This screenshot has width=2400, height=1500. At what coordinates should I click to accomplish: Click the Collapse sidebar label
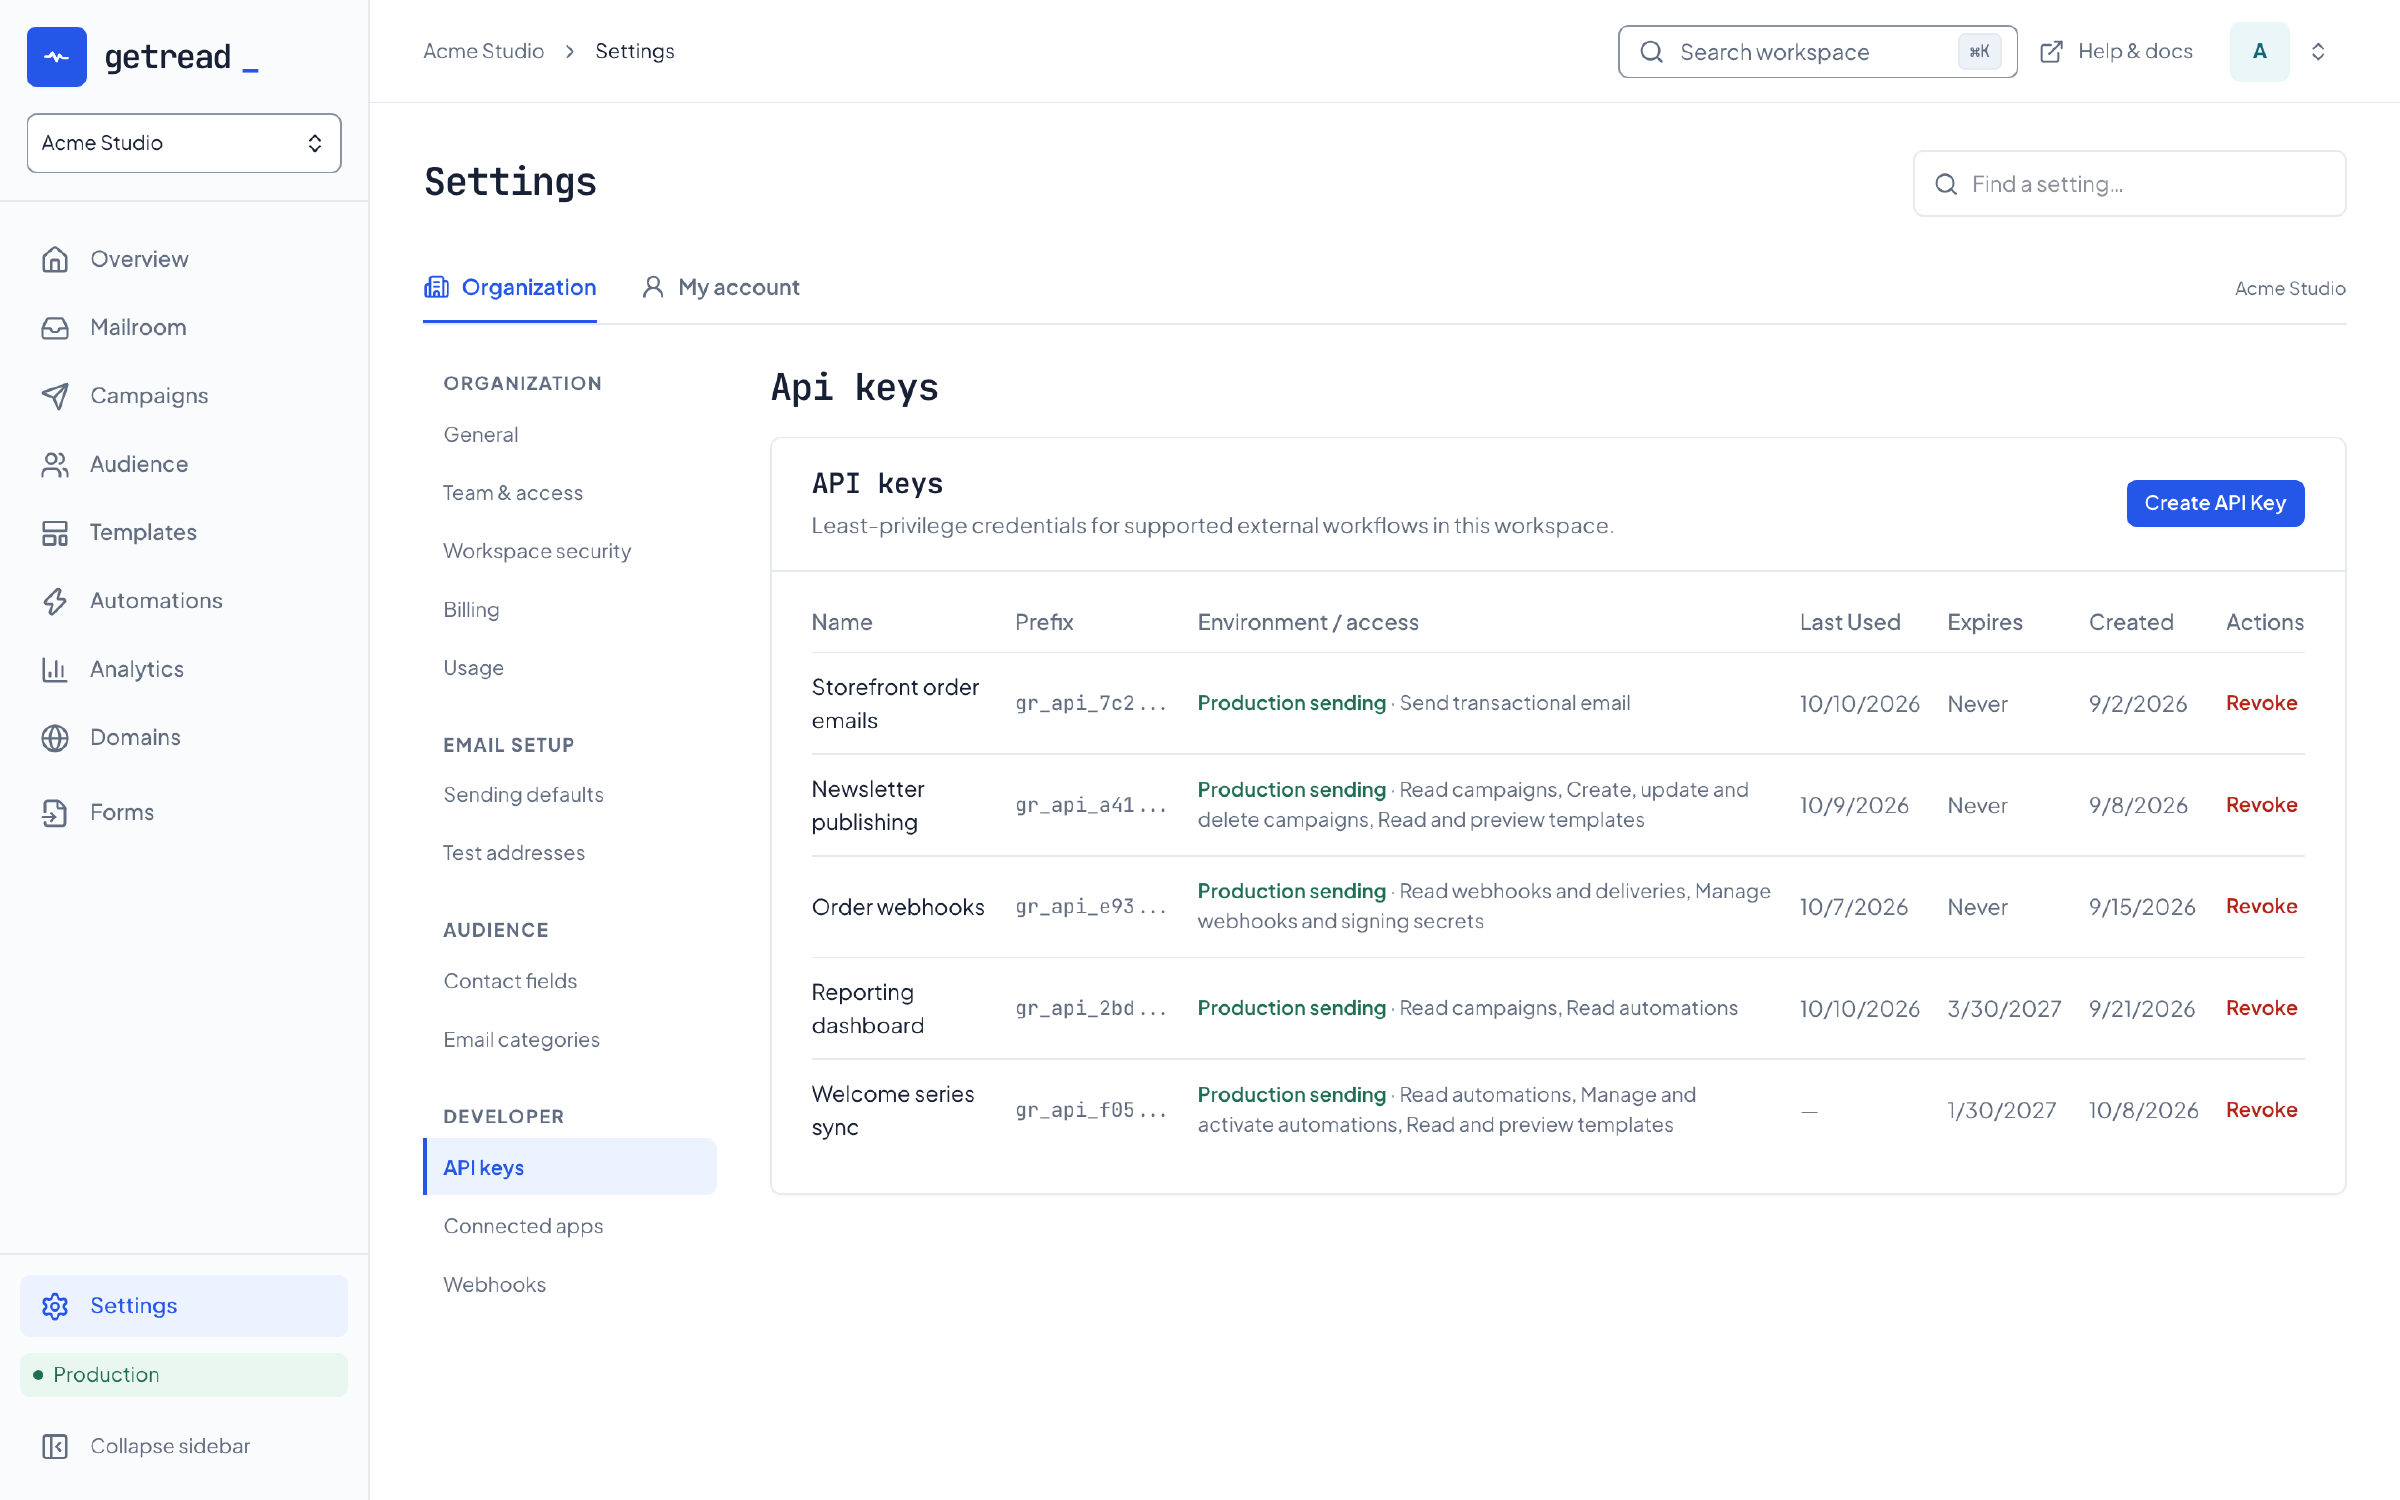click(x=170, y=1446)
